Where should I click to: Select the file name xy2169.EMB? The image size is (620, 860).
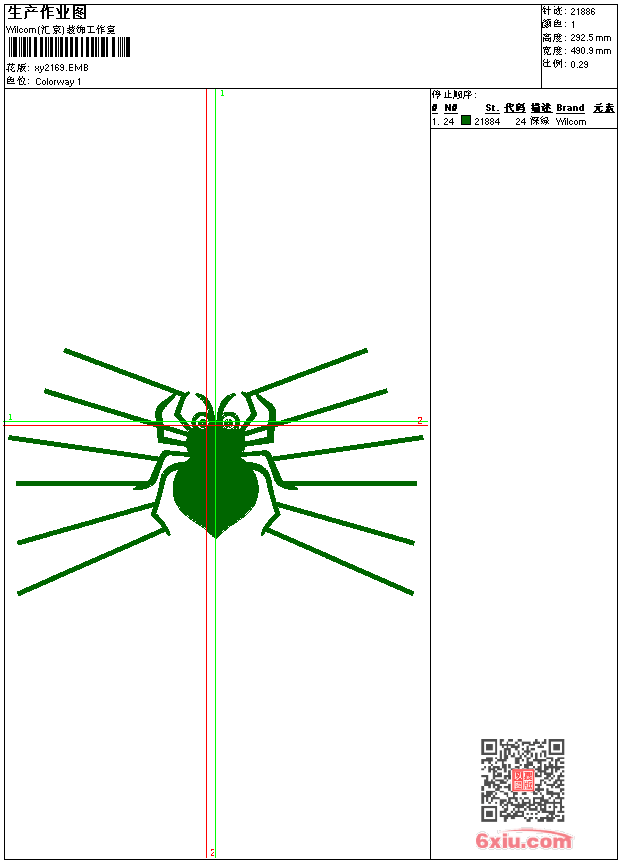[x=61, y=68]
